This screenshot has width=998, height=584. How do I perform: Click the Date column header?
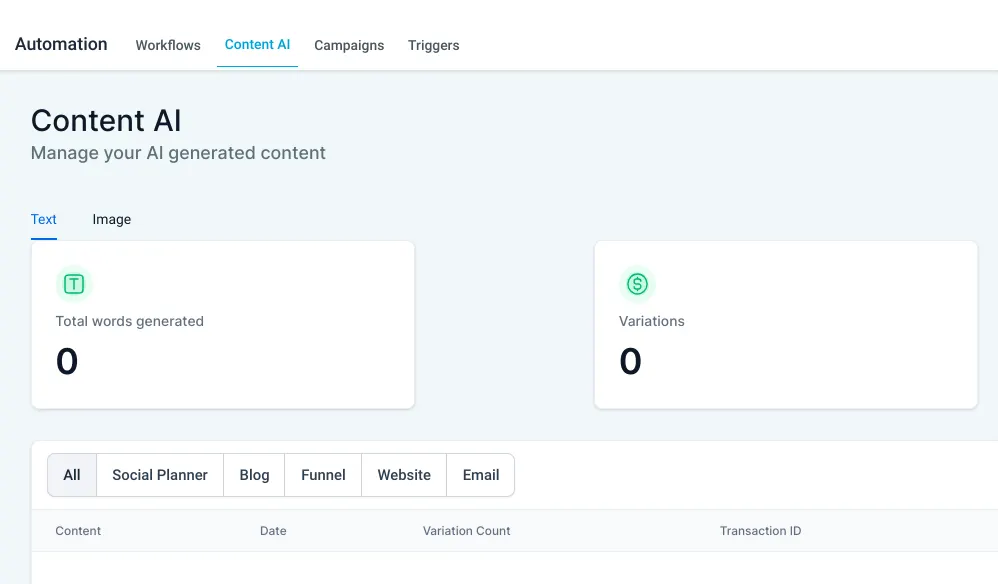click(273, 531)
